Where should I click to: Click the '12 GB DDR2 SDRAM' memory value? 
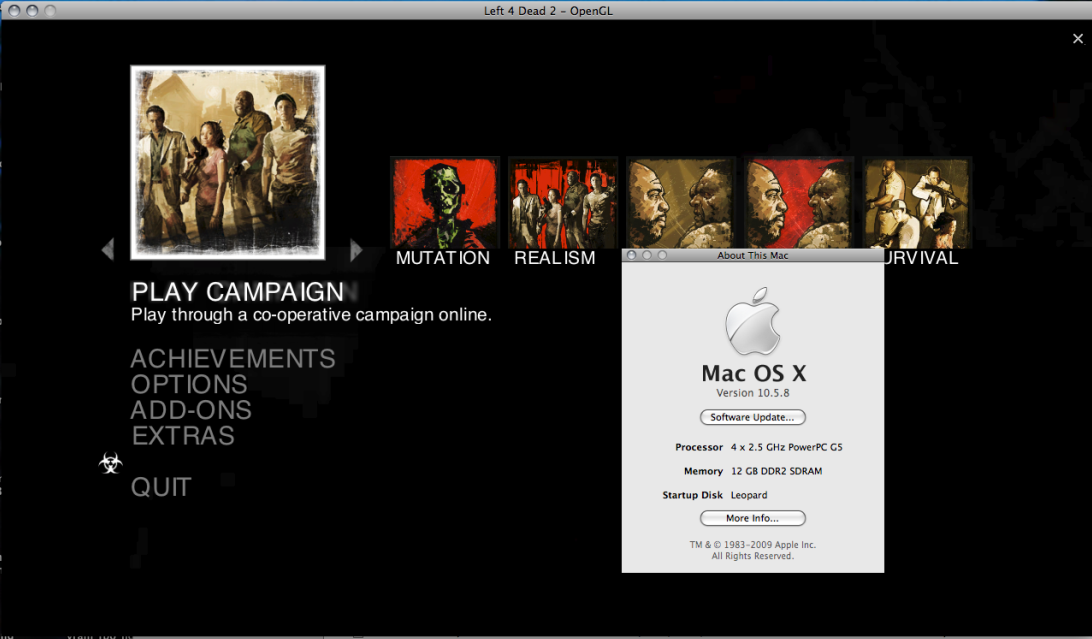[x=777, y=471]
